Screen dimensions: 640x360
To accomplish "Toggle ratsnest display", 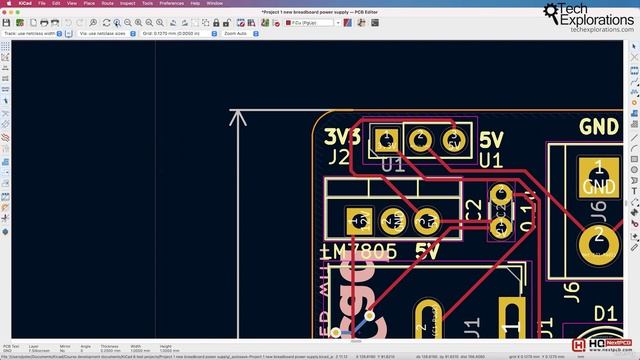I will click(x=5, y=113).
